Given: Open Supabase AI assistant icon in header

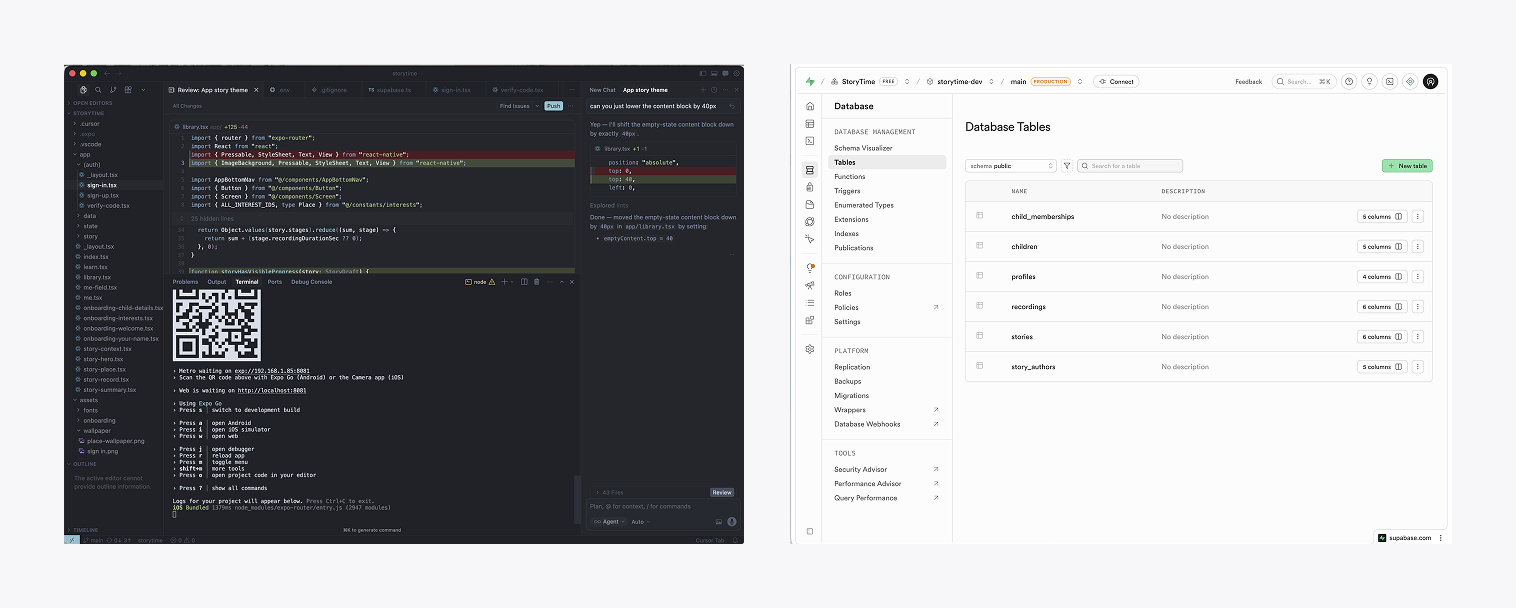Looking at the screenshot, I should coord(1410,82).
